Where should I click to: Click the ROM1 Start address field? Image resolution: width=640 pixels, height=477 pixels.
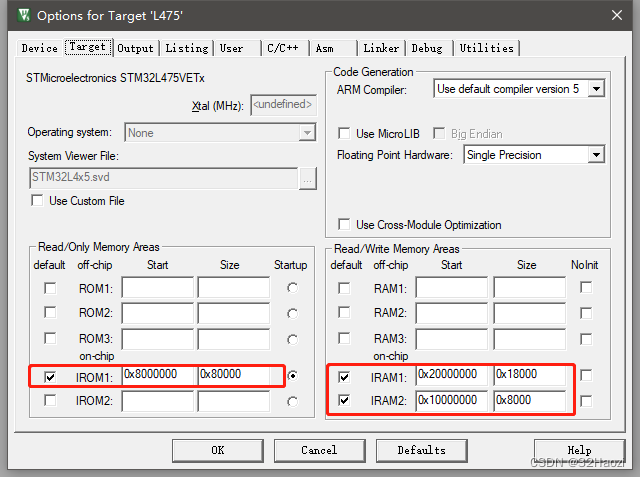[158, 288]
